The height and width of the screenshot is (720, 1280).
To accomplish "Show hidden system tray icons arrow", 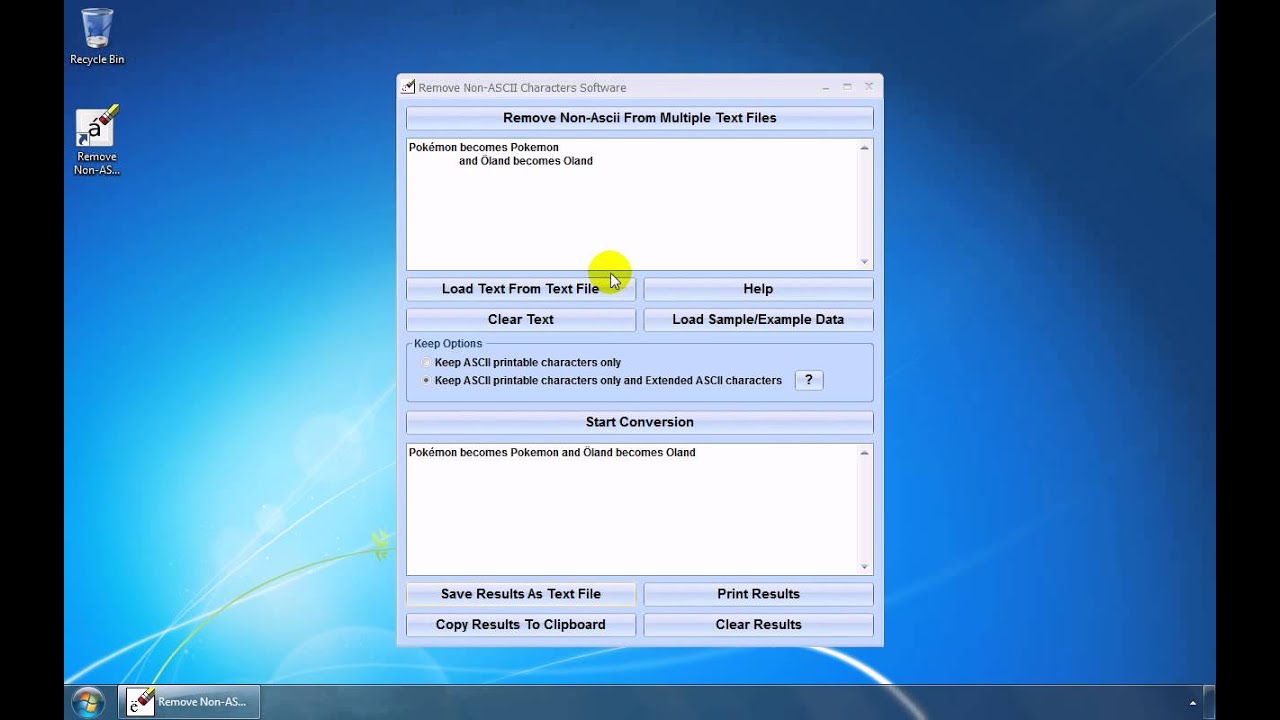I will [x=1192, y=703].
